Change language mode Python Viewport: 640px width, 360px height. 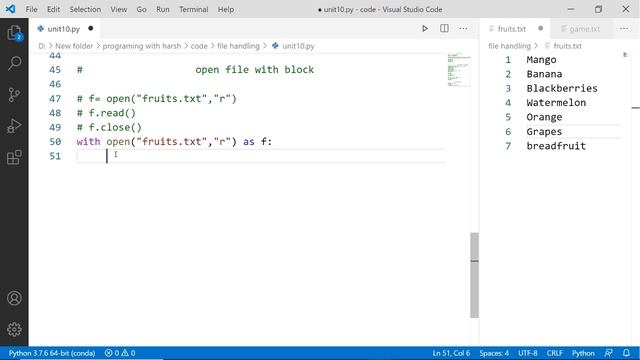click(x=583, y=353)
